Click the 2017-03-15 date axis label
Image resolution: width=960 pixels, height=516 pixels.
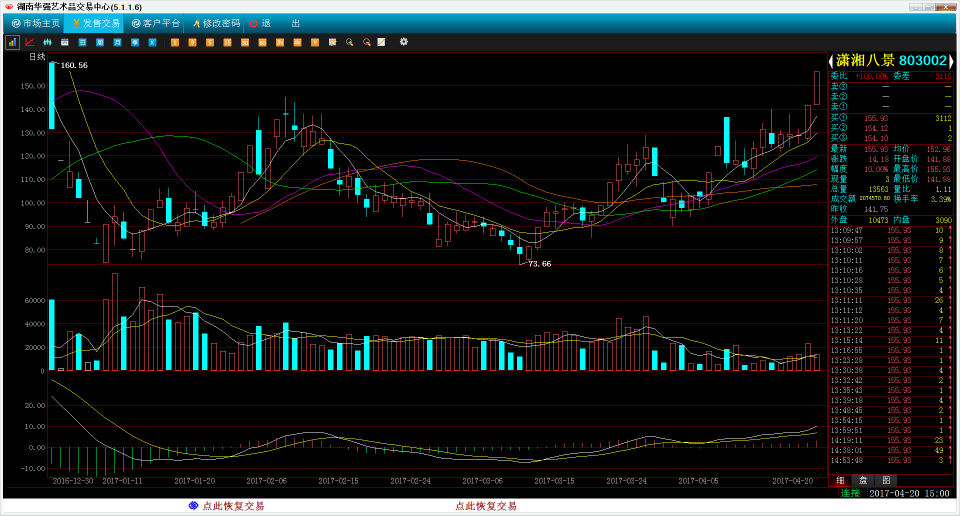point(554,481)
